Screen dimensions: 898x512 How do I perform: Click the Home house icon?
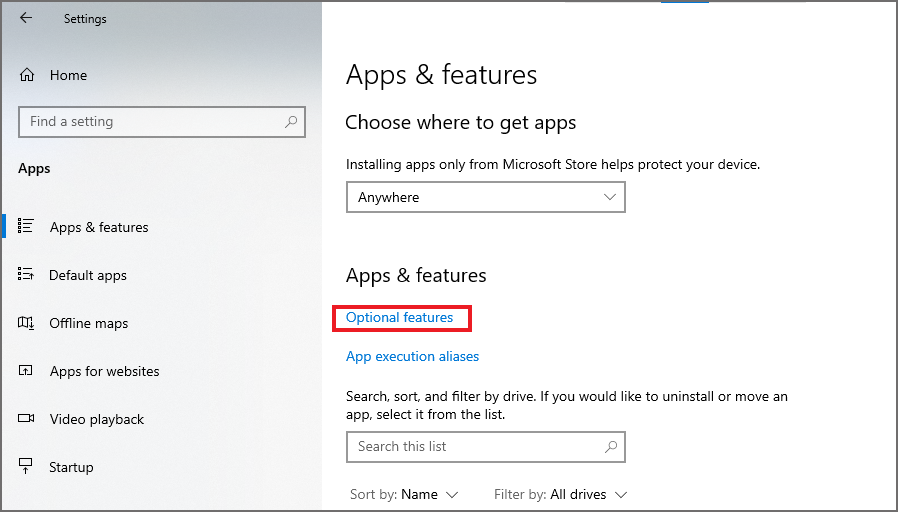click(27, 75)
